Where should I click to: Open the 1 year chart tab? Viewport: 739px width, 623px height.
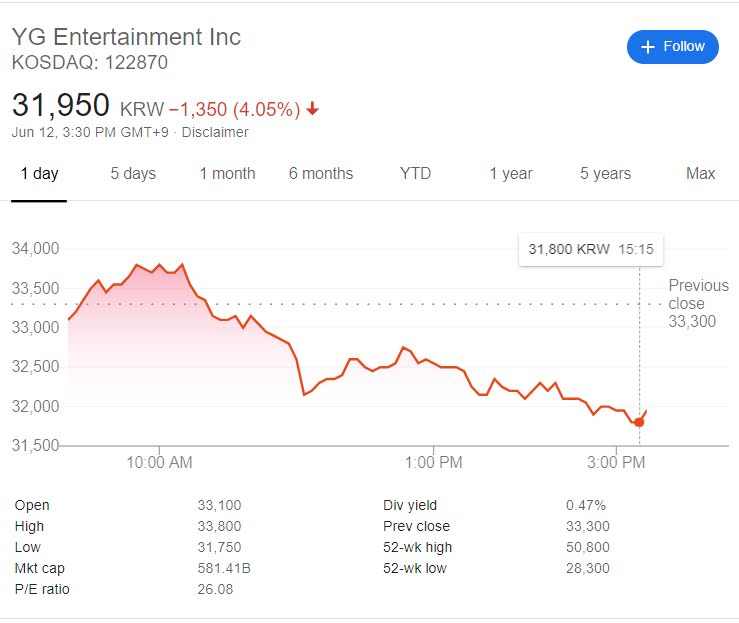pos(510,174)
